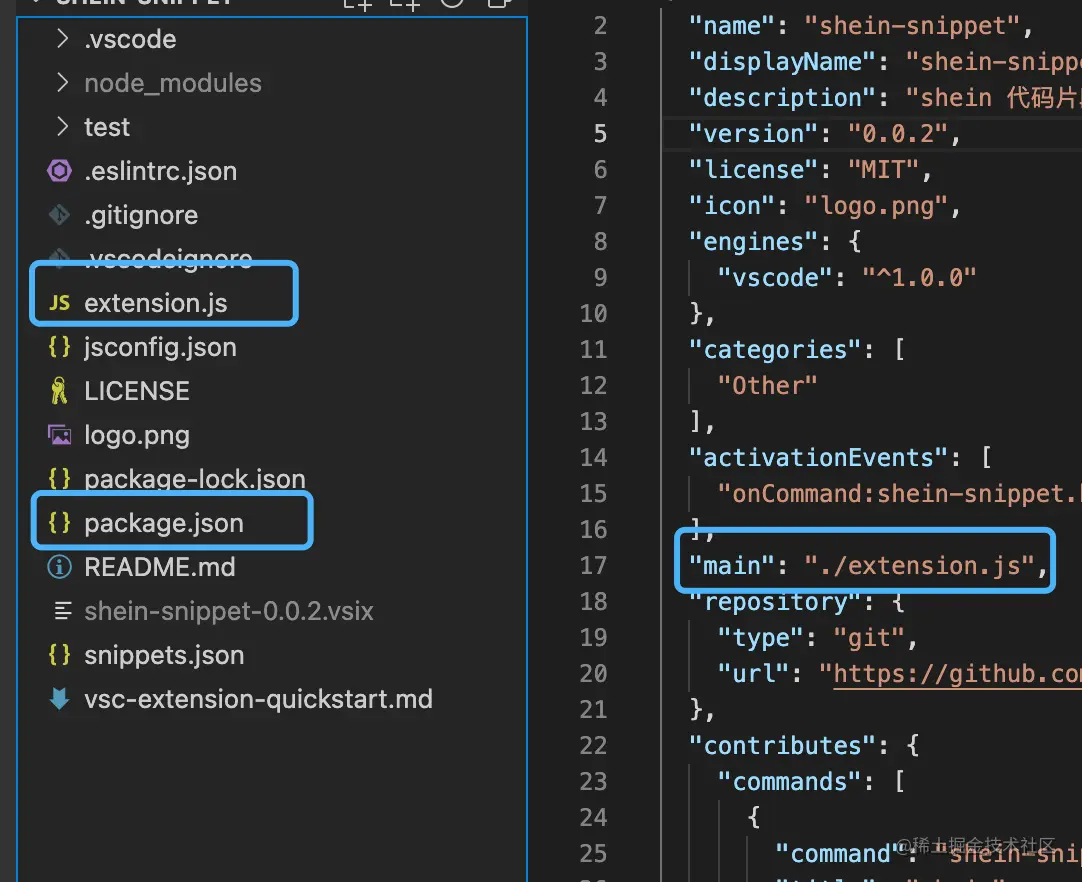1082x882 pixels.
Task: Open package-lock.json file
Action: [195, 479]
